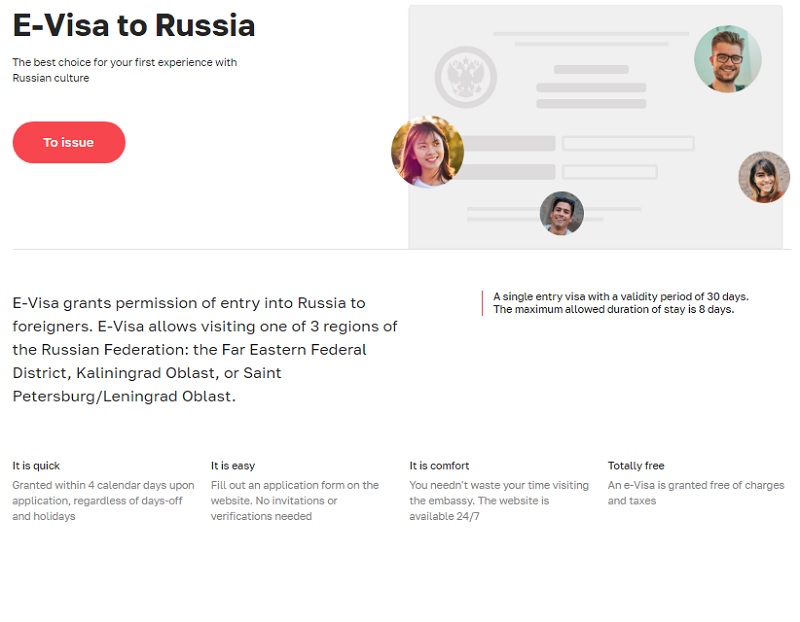The width and height of the screenshot is (800, 622).
Task: Select avatar of bearded man with glasses
Action: pos(728,59)
